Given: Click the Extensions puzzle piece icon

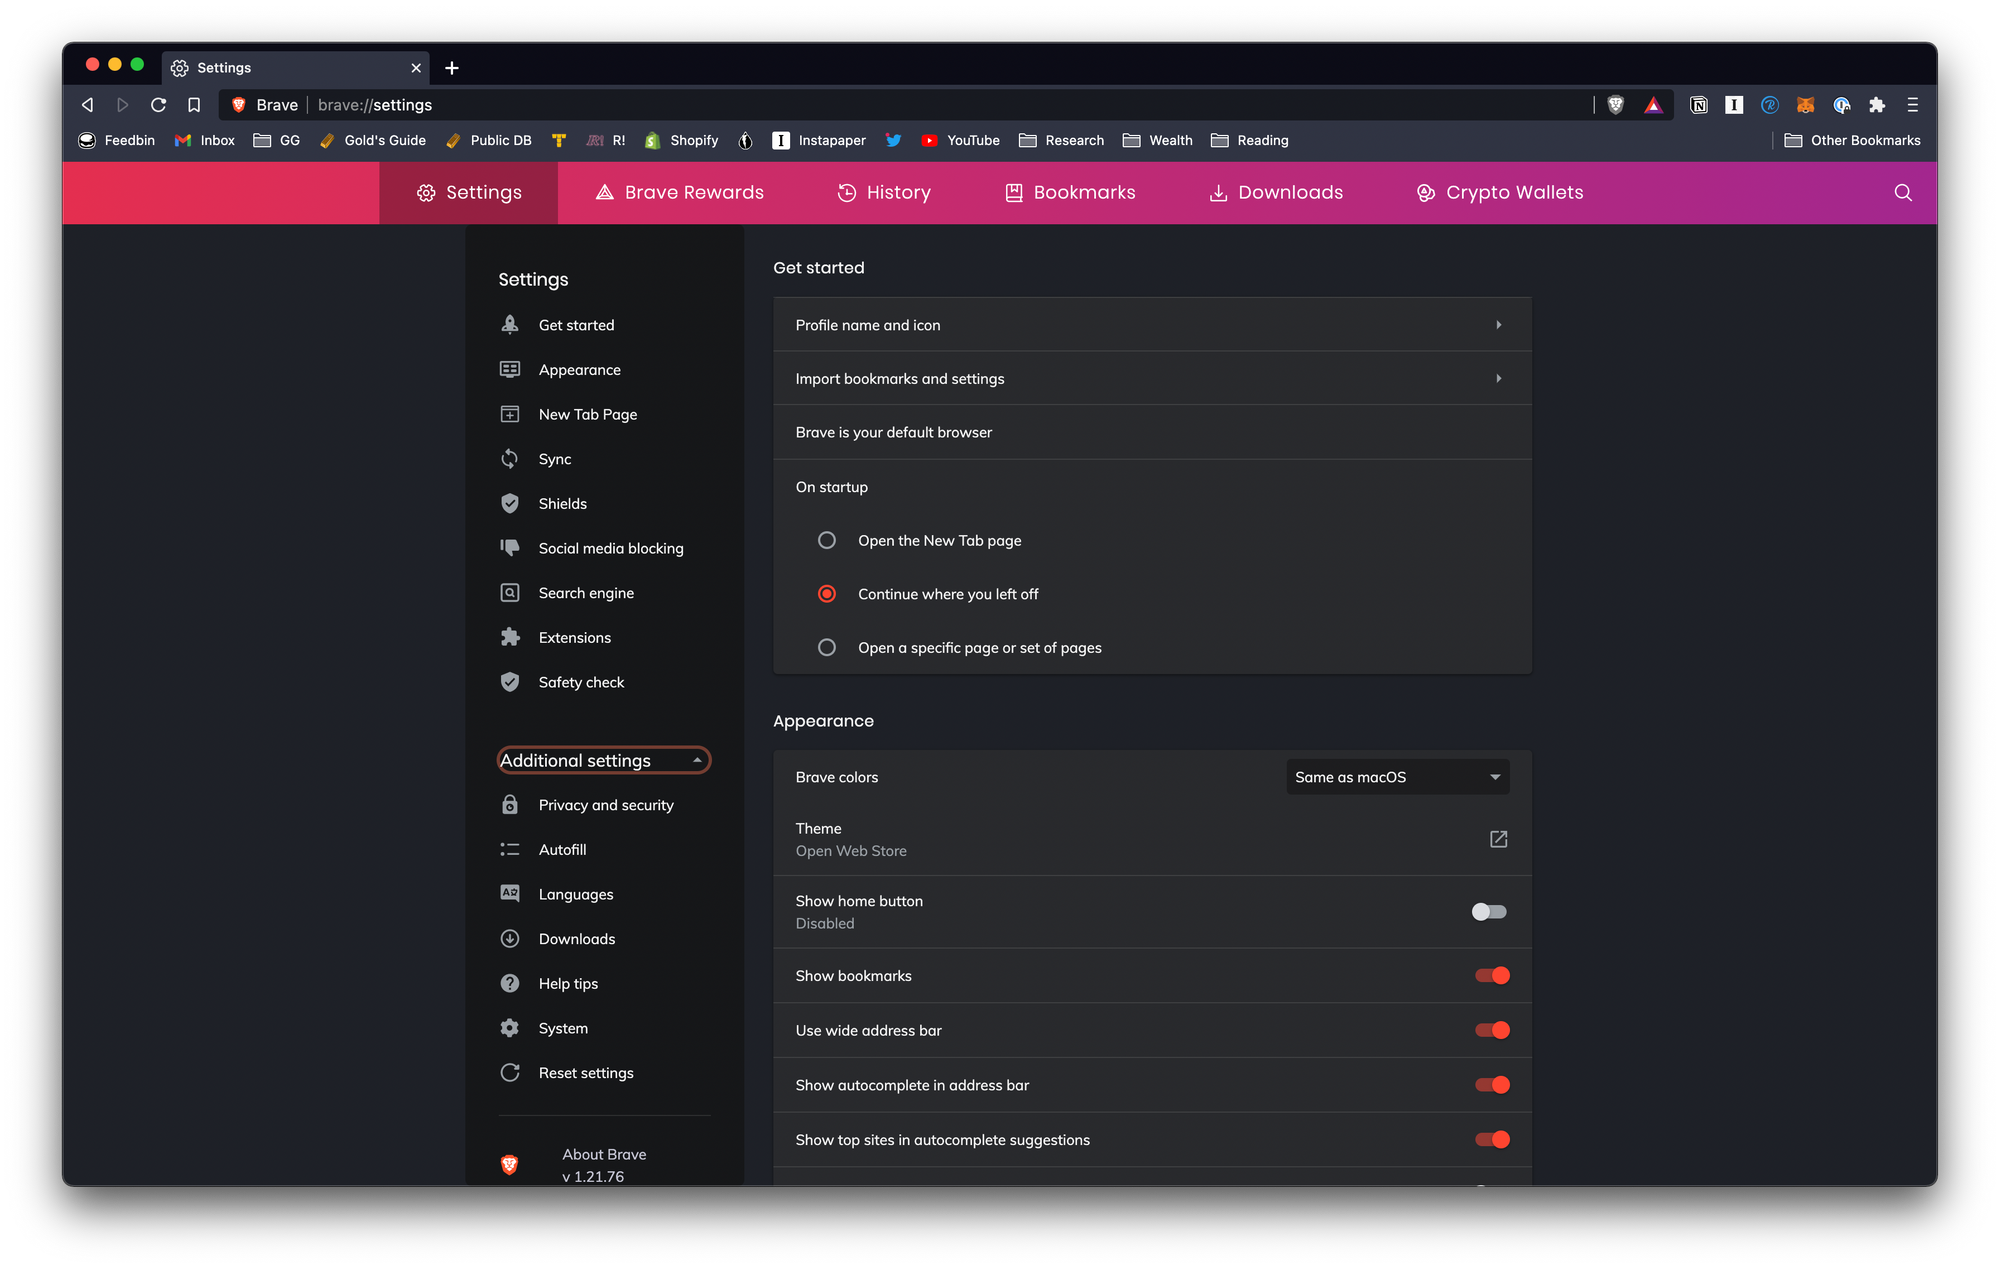Looking at the screenshot, I should click(x=1877, y=105).
